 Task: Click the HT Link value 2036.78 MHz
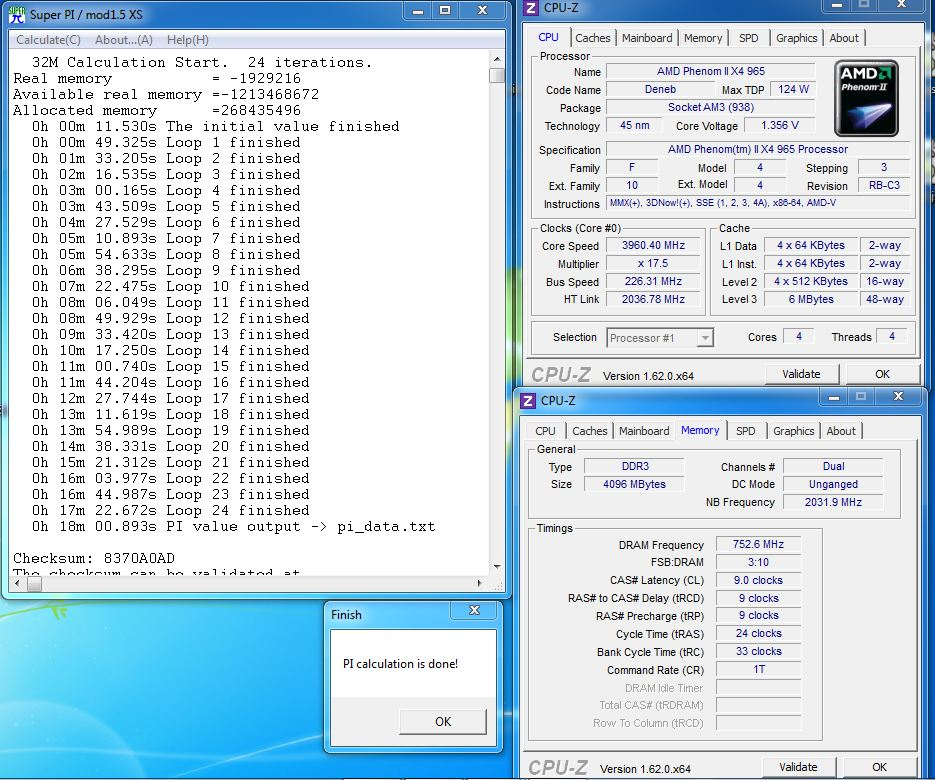pyautogui.click(x=653, y=299)
